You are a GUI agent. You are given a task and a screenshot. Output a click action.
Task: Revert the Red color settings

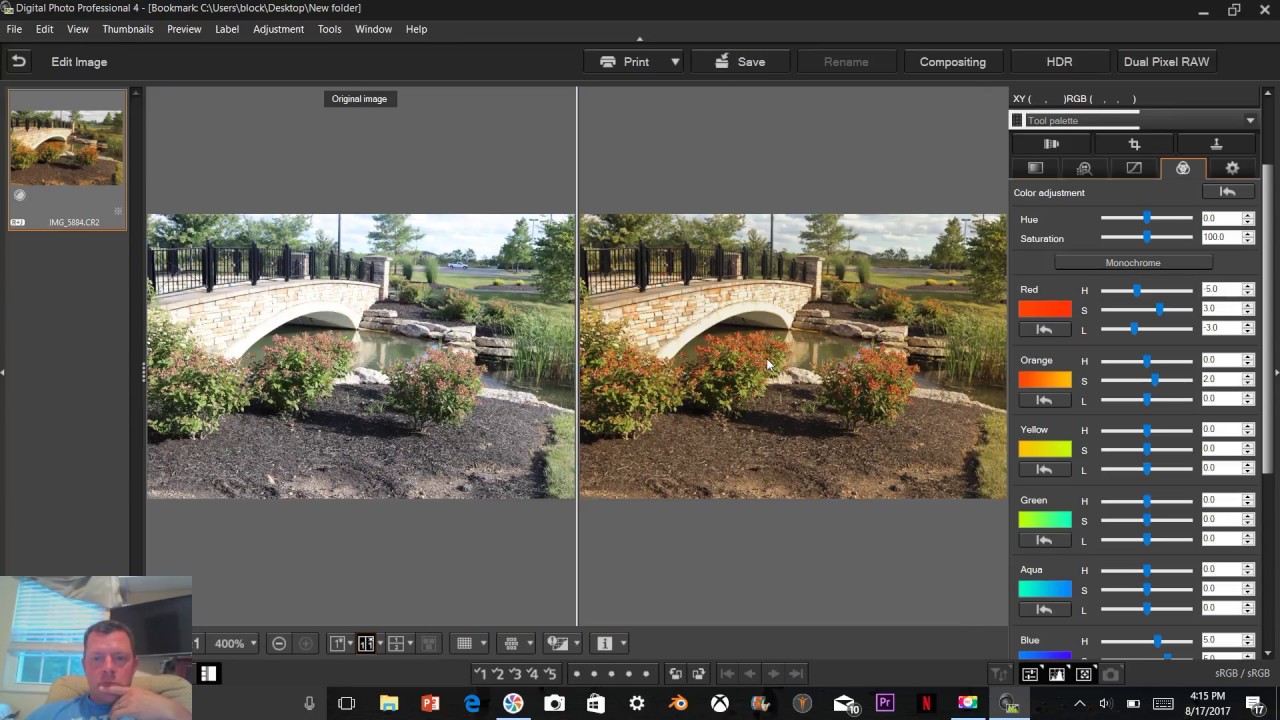point(1044,329)
